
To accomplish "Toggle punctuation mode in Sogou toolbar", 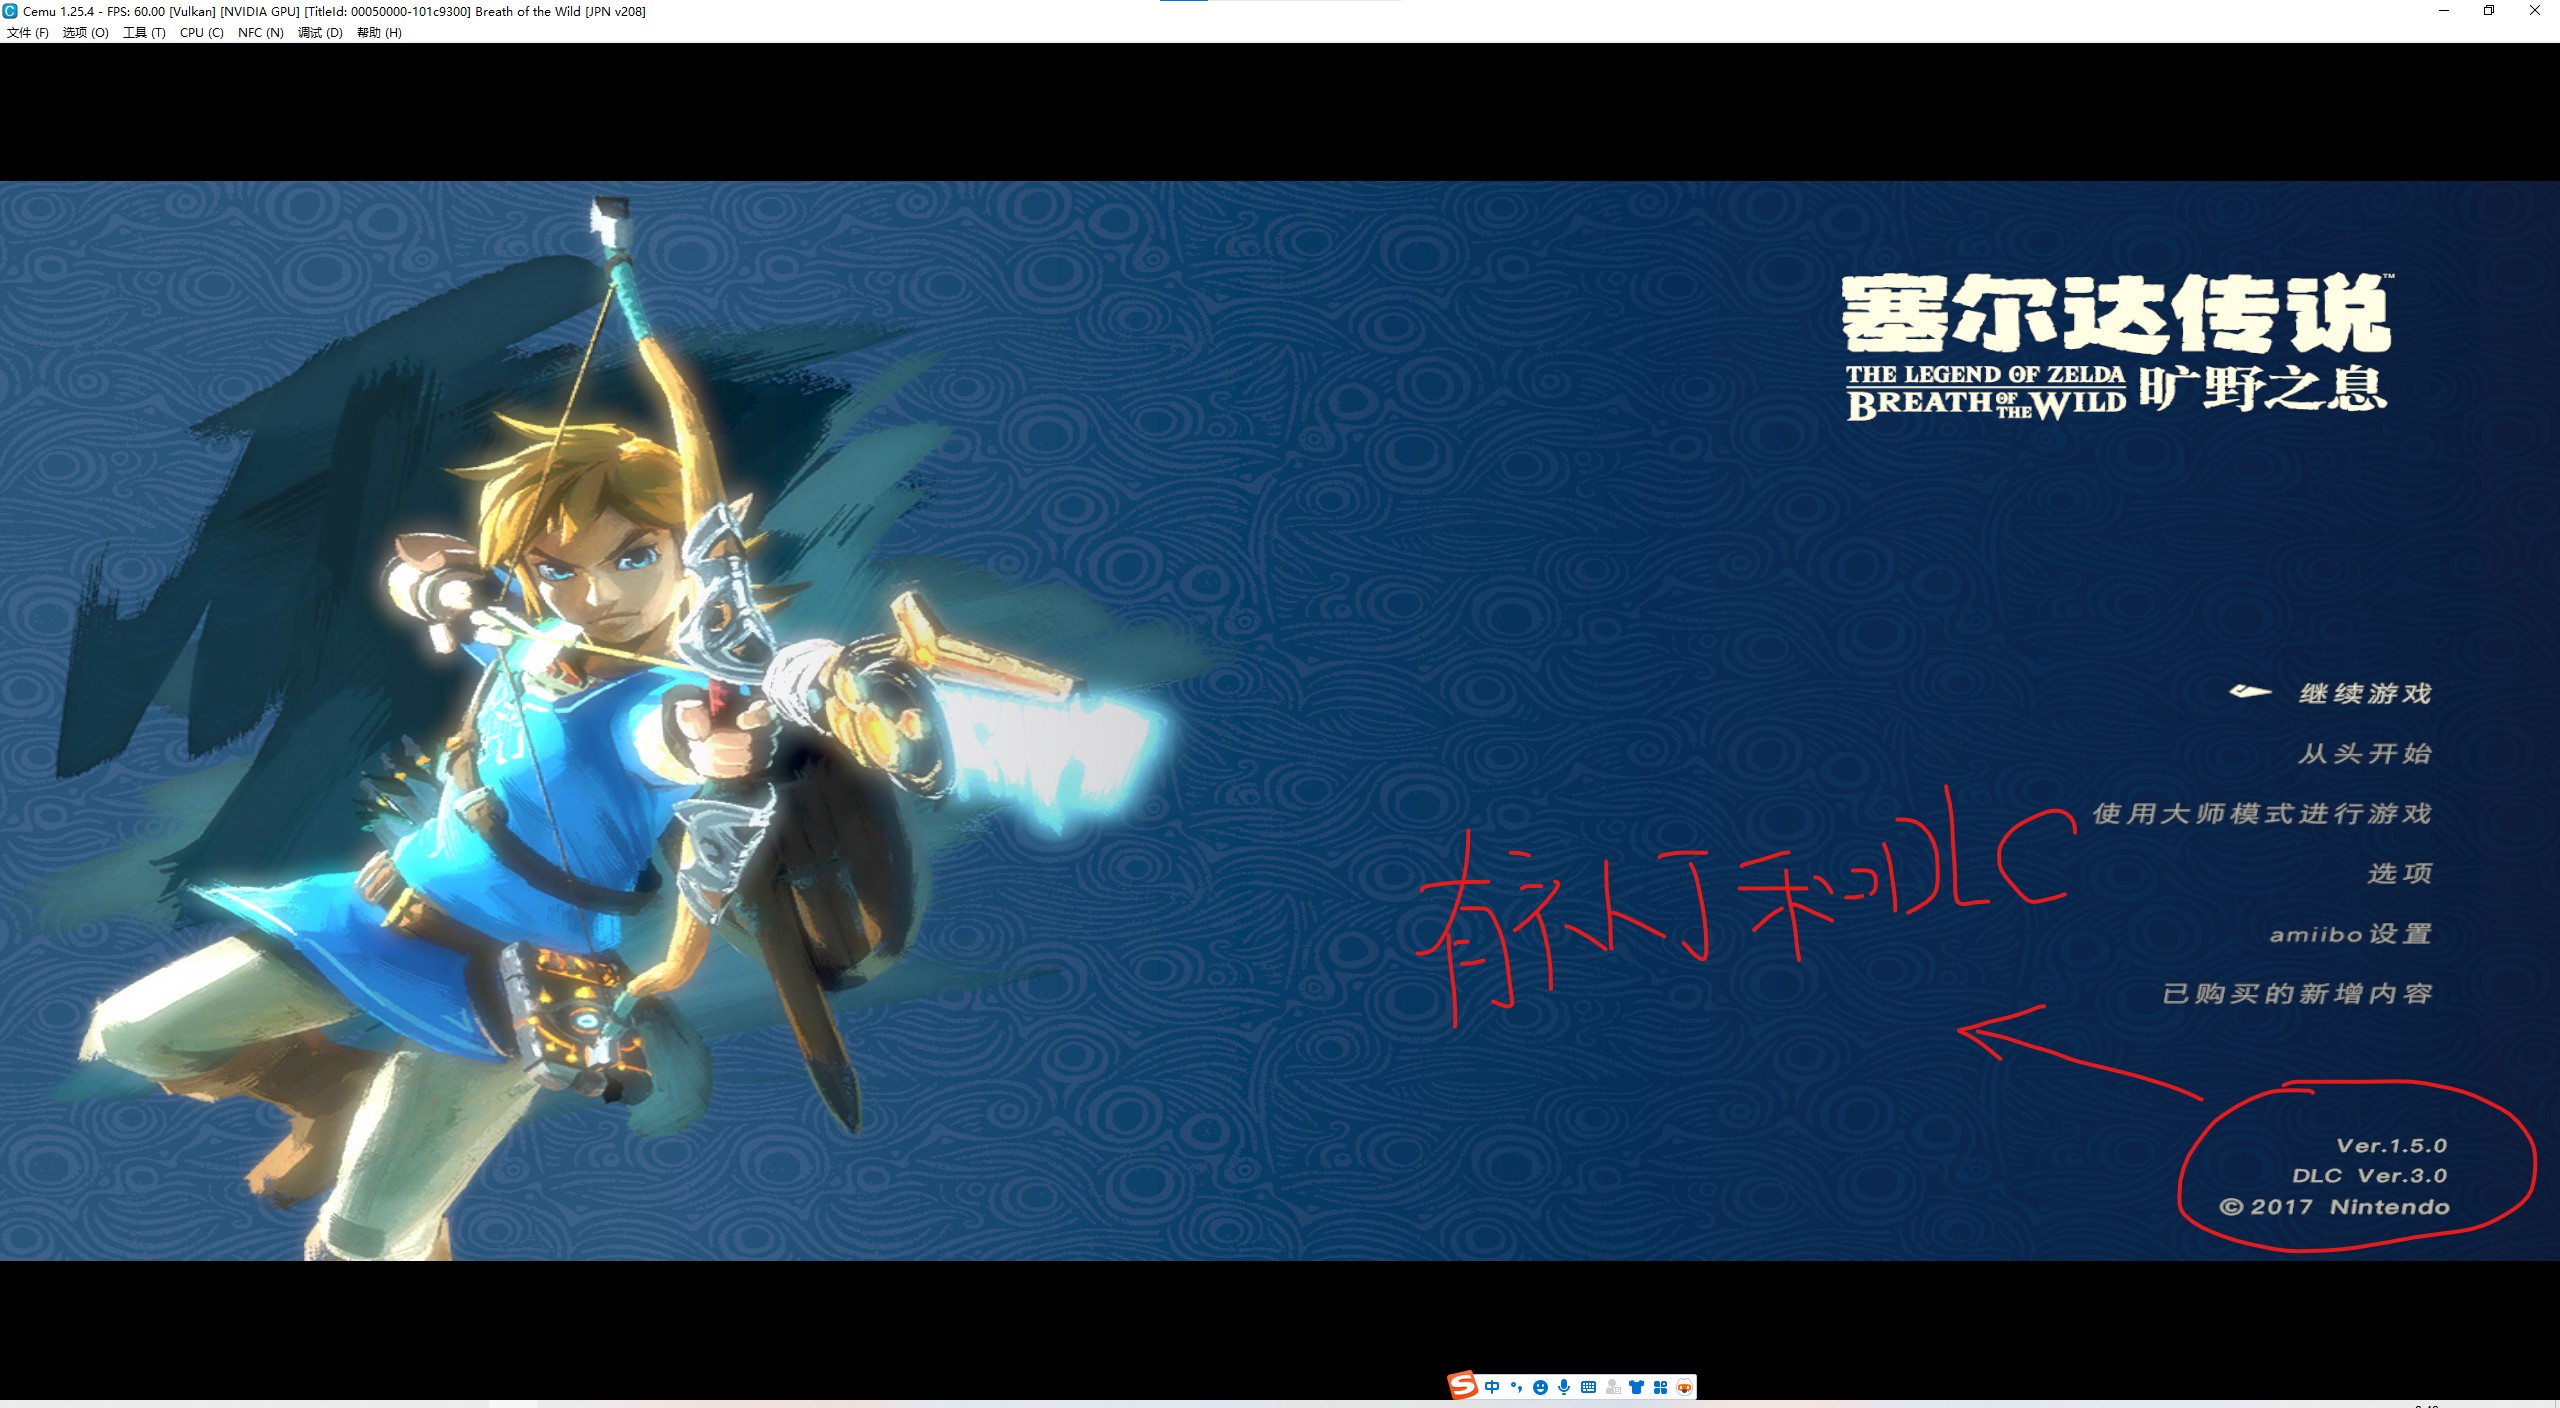I will tap(1516, 1387).
